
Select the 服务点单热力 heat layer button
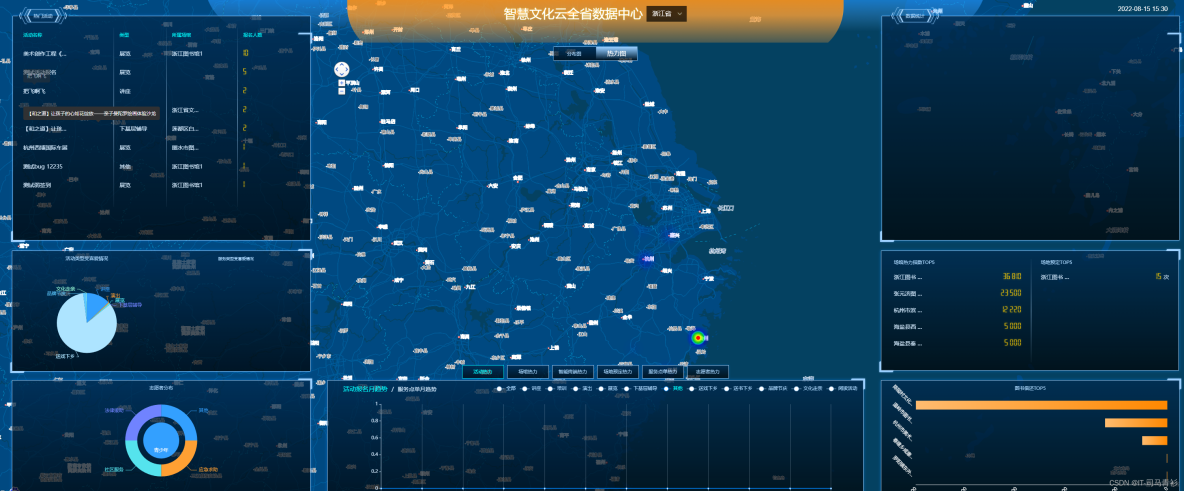pyautogui.click(x=662, y=372)
